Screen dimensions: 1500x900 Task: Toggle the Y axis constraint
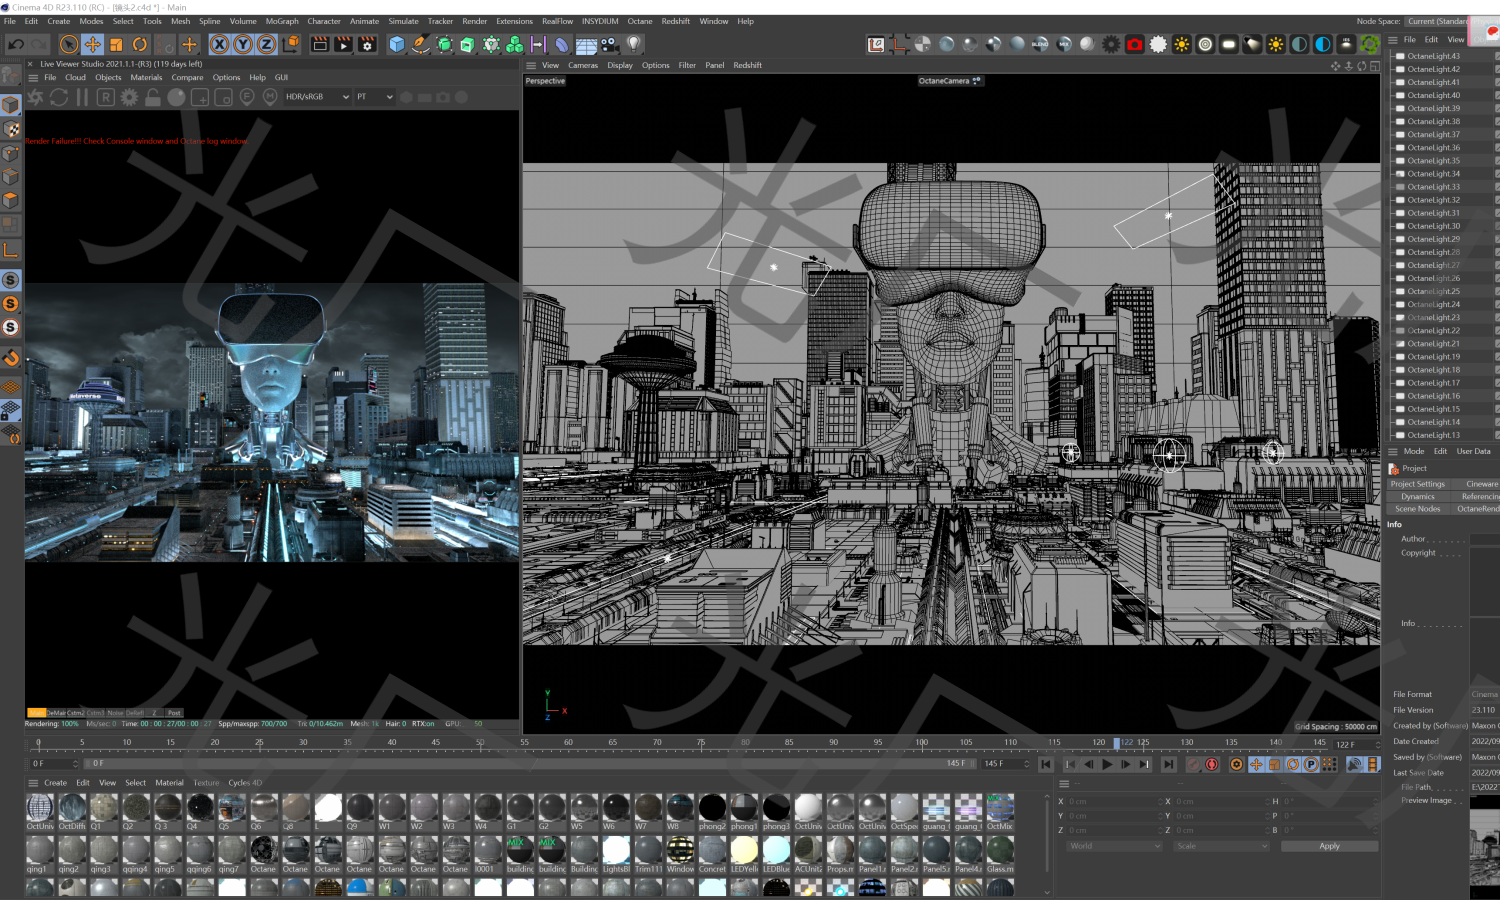tap(241, 44)
